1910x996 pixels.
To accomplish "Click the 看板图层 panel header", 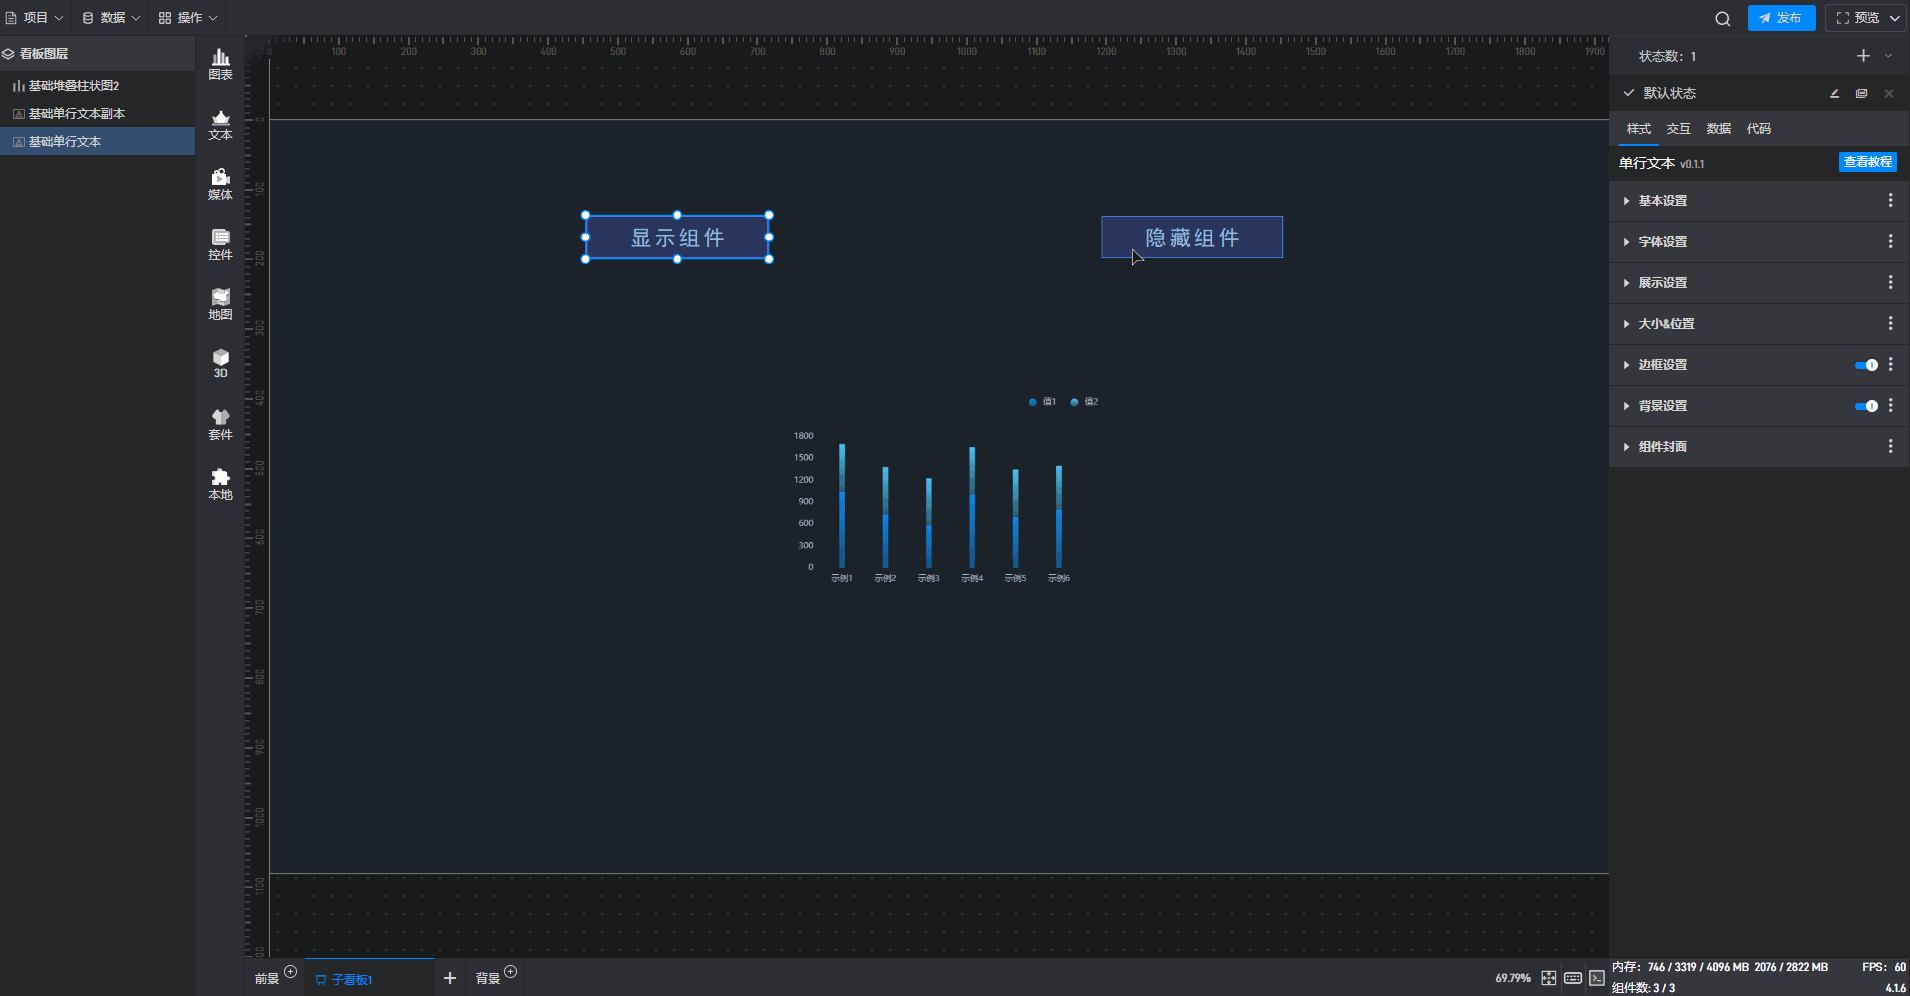I will click(x=97, y=54).
